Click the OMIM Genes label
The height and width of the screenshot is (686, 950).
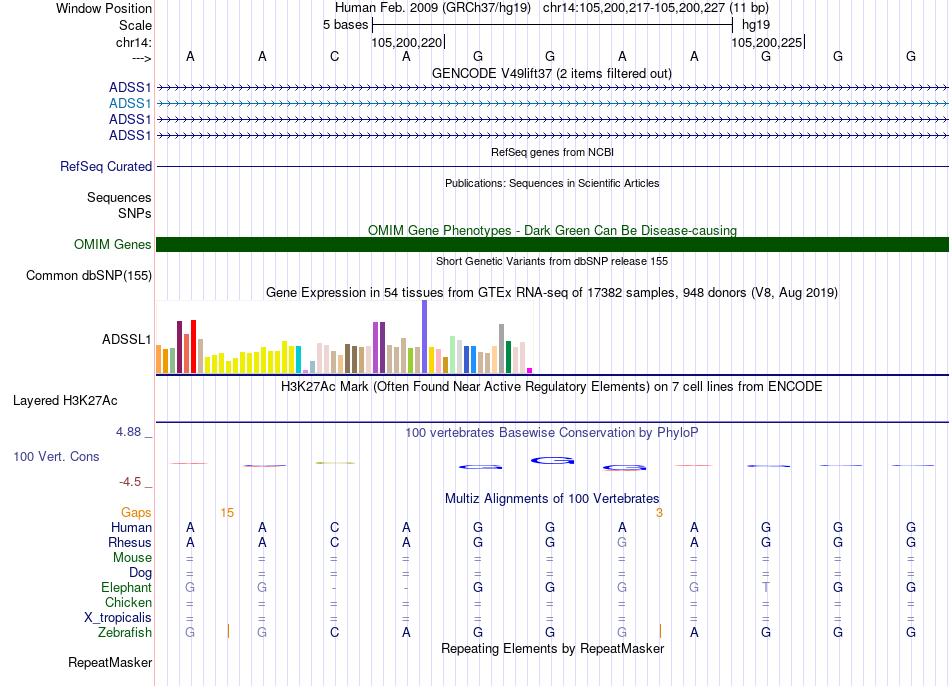(x=113, y=244)
